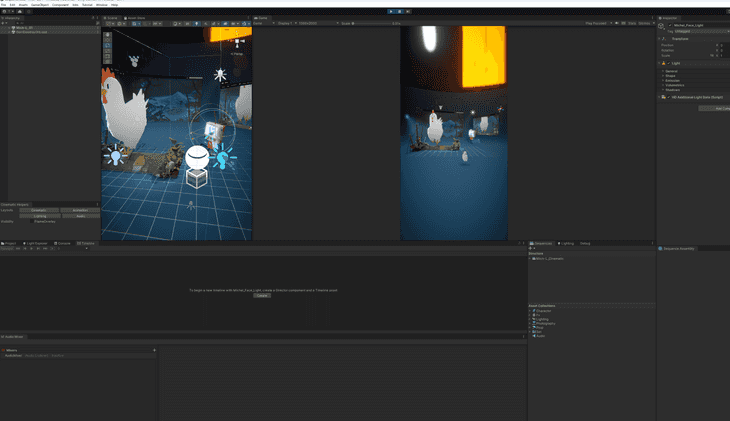Click the Pause button in the toolbar
730x421 pixels.
point(399,11)
